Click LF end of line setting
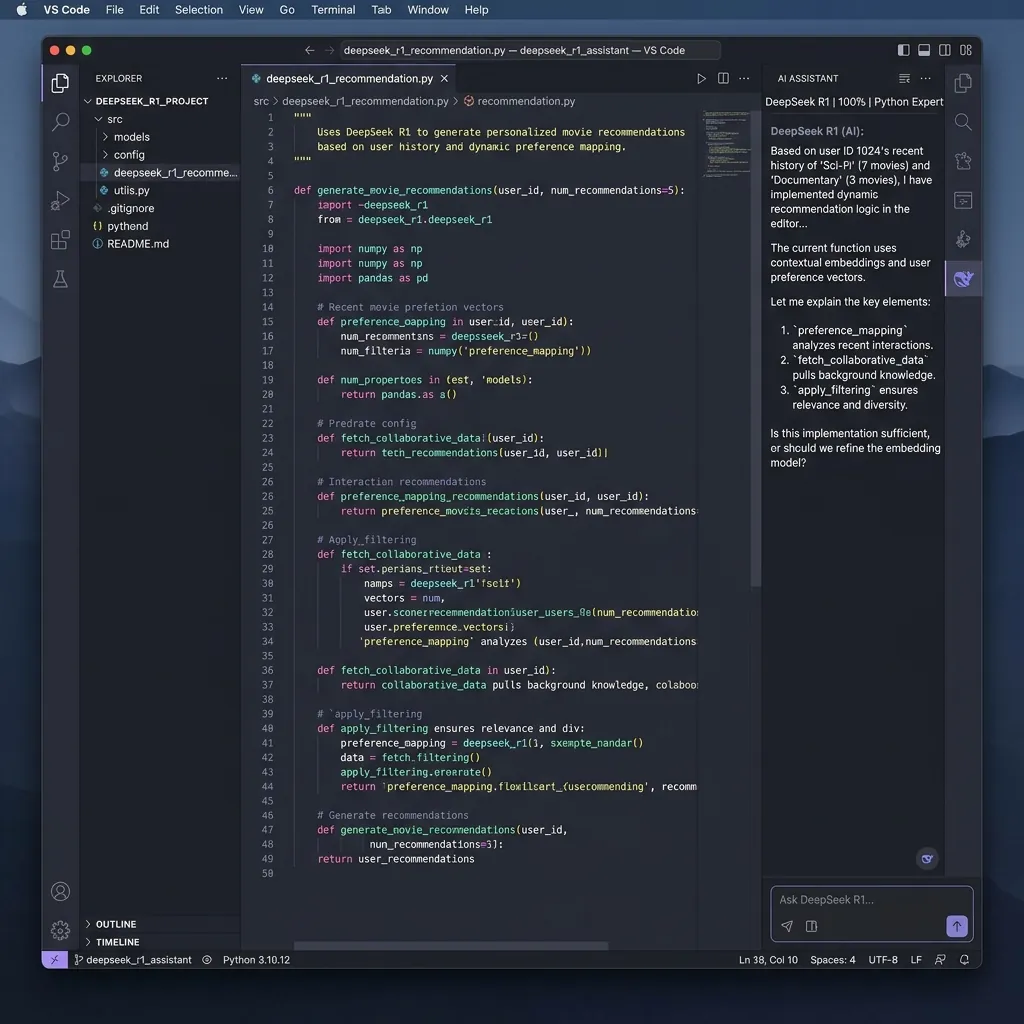 (916, 959)
